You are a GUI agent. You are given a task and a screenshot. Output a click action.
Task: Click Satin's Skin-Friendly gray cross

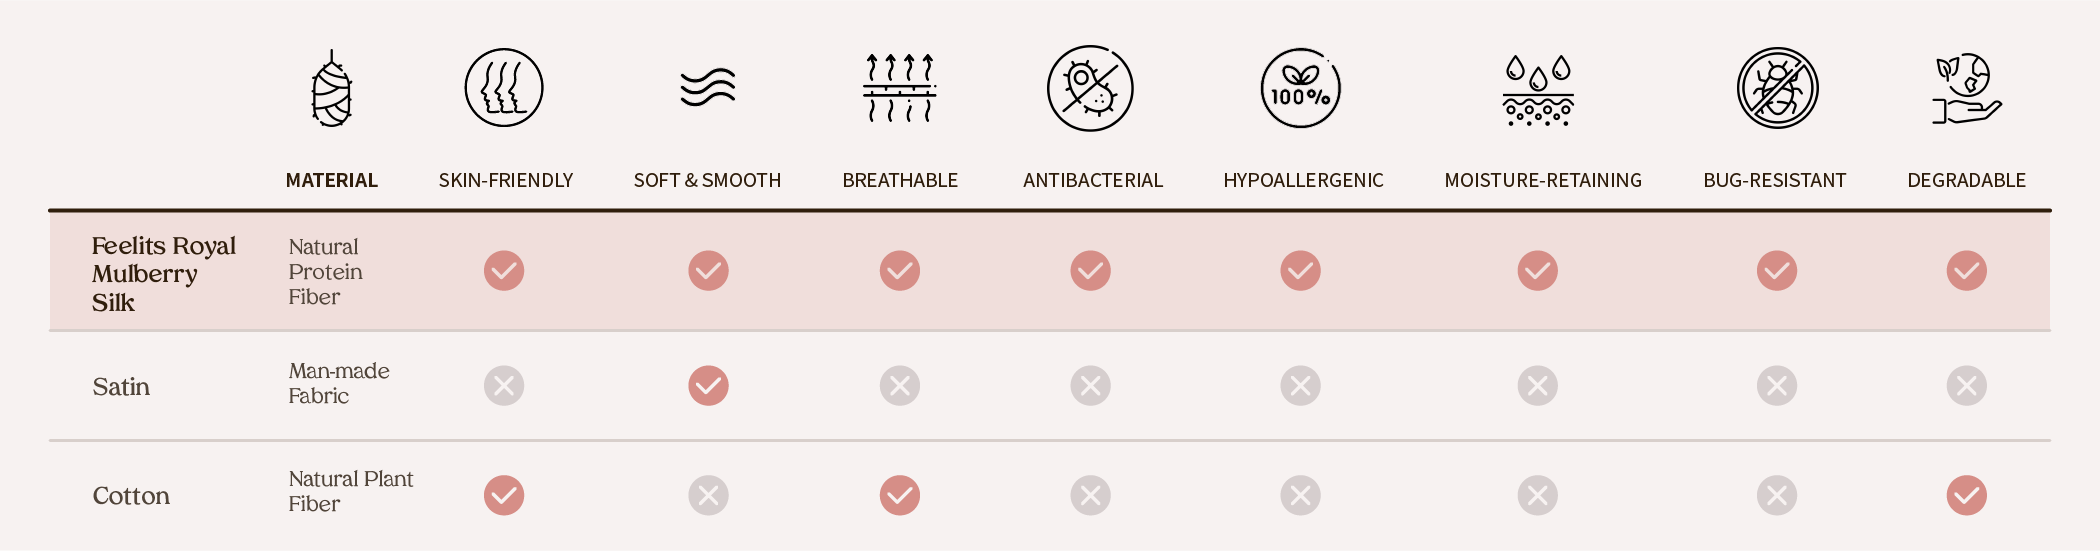pyautogui.click(x=504, y=386)
